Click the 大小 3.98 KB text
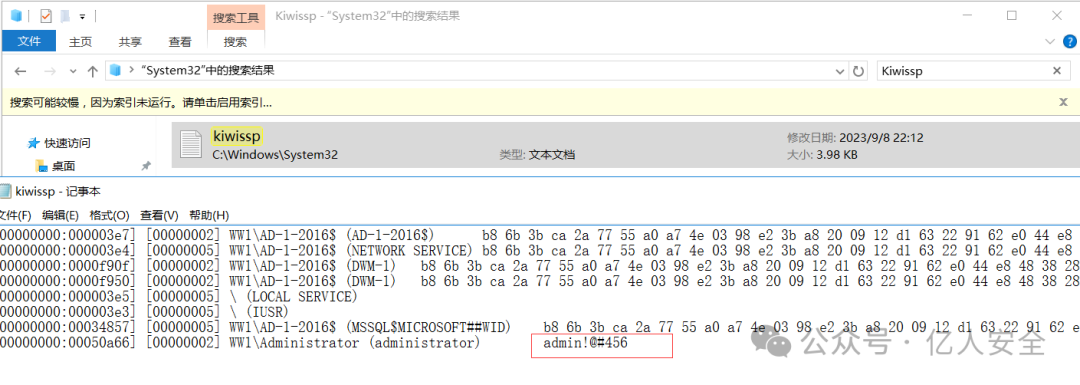The width and height of the screenshot is (1080, 385). [822, 155]
